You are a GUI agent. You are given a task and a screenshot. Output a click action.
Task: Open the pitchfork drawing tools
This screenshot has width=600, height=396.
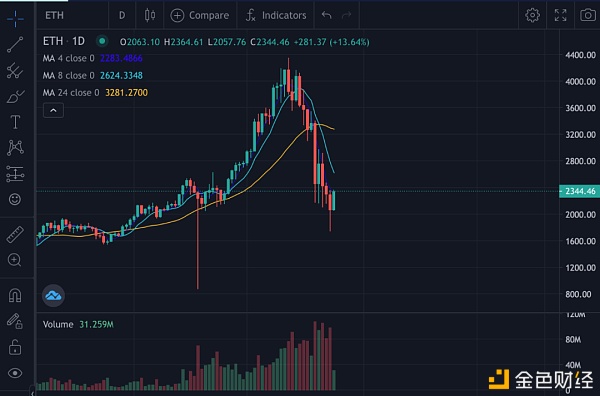tap(15, 70)
